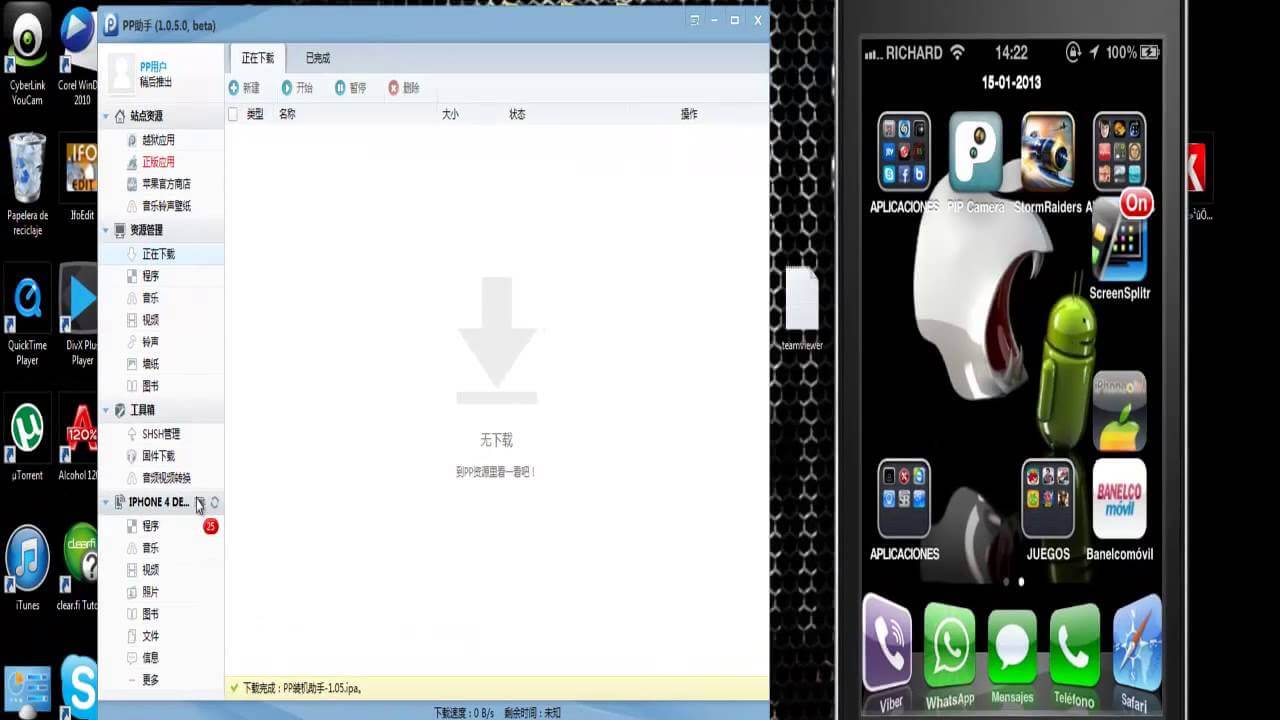The width and height of the screenshot is (1280, 720).
Task: Delete the download with the 删除 button
Action: click(404, 88)
